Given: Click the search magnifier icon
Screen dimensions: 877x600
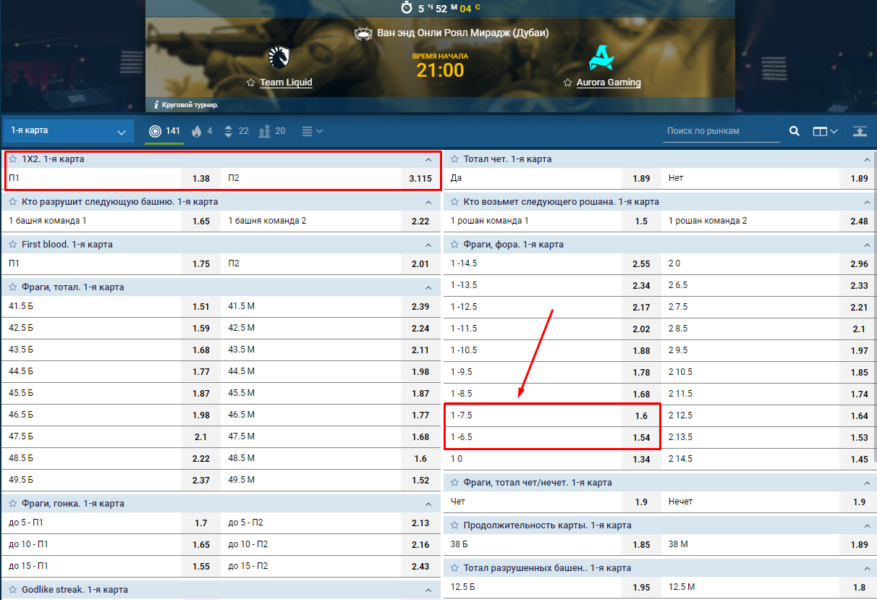Looking at the screenshot, I should pos(794,131).
